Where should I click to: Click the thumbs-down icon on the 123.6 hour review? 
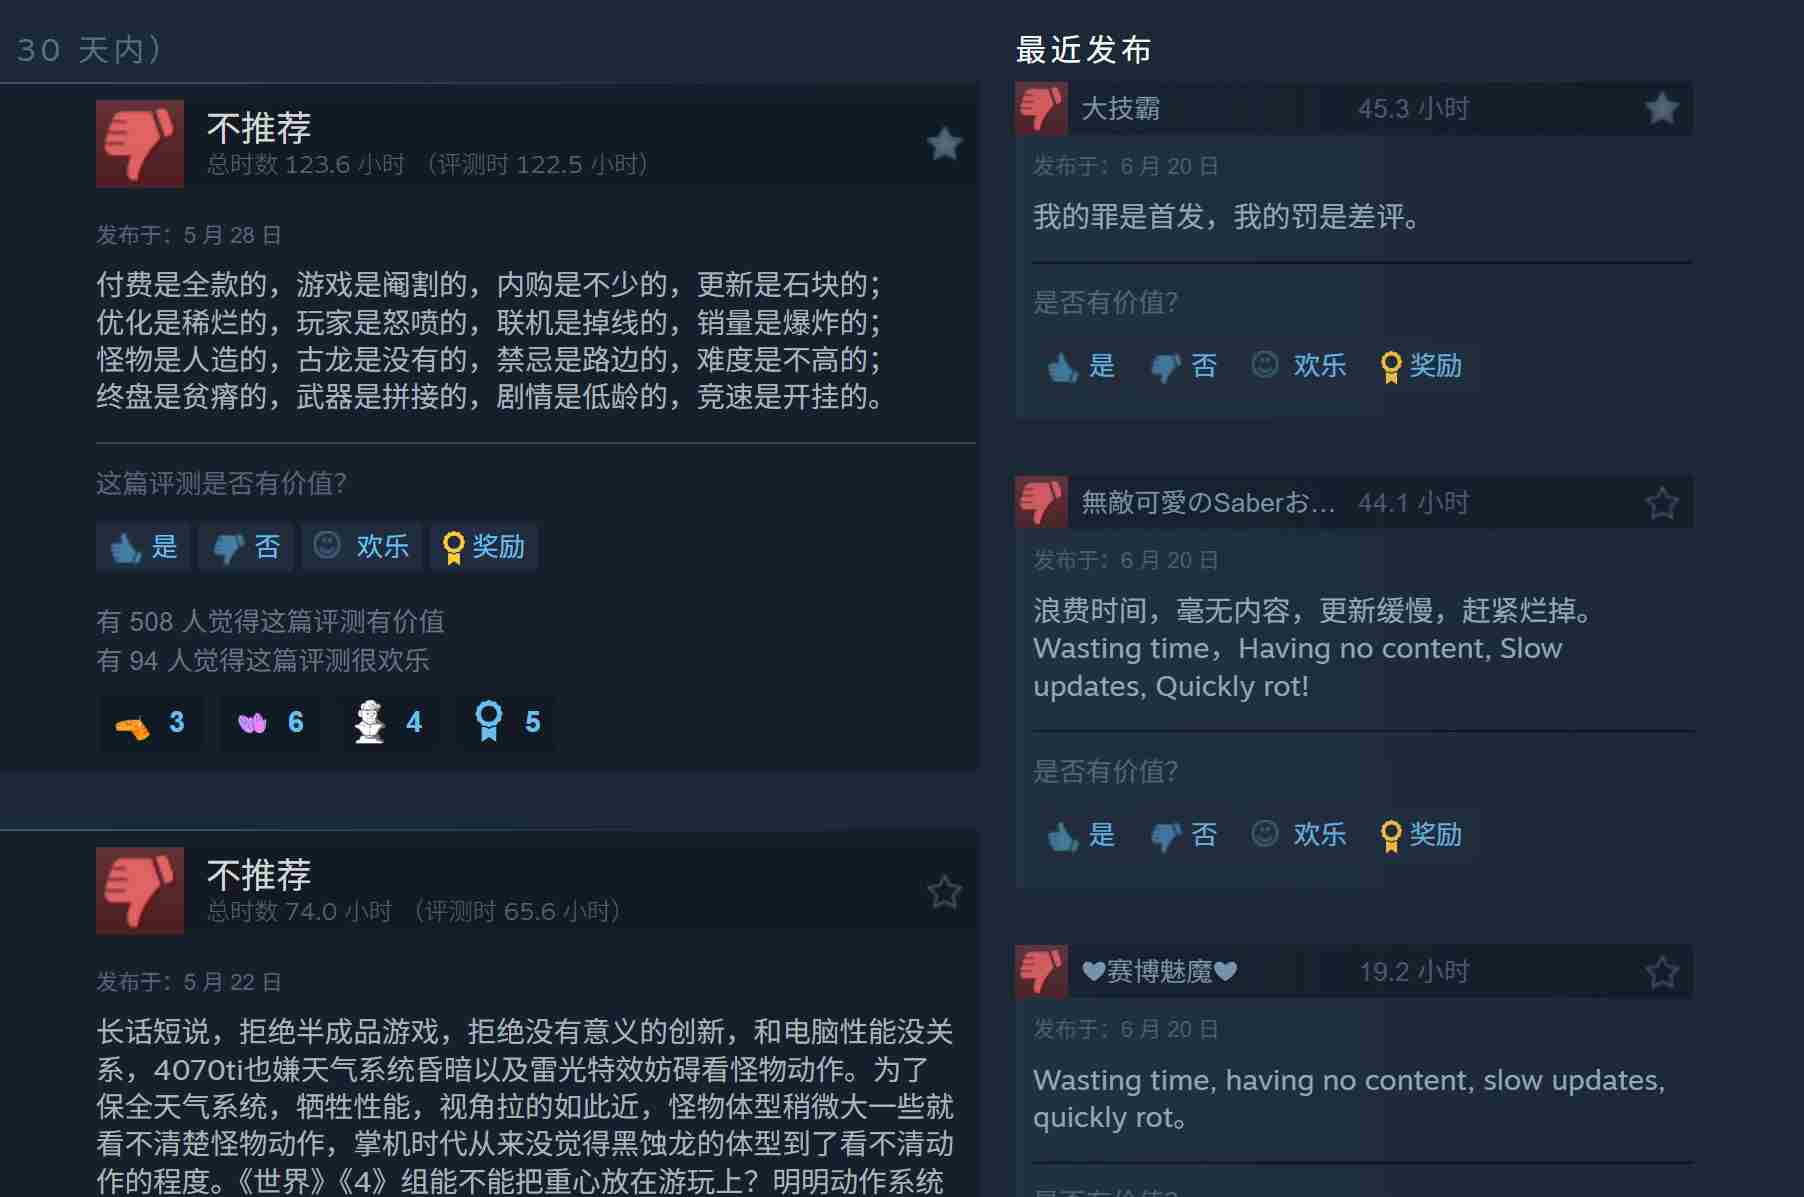point(140,143)
